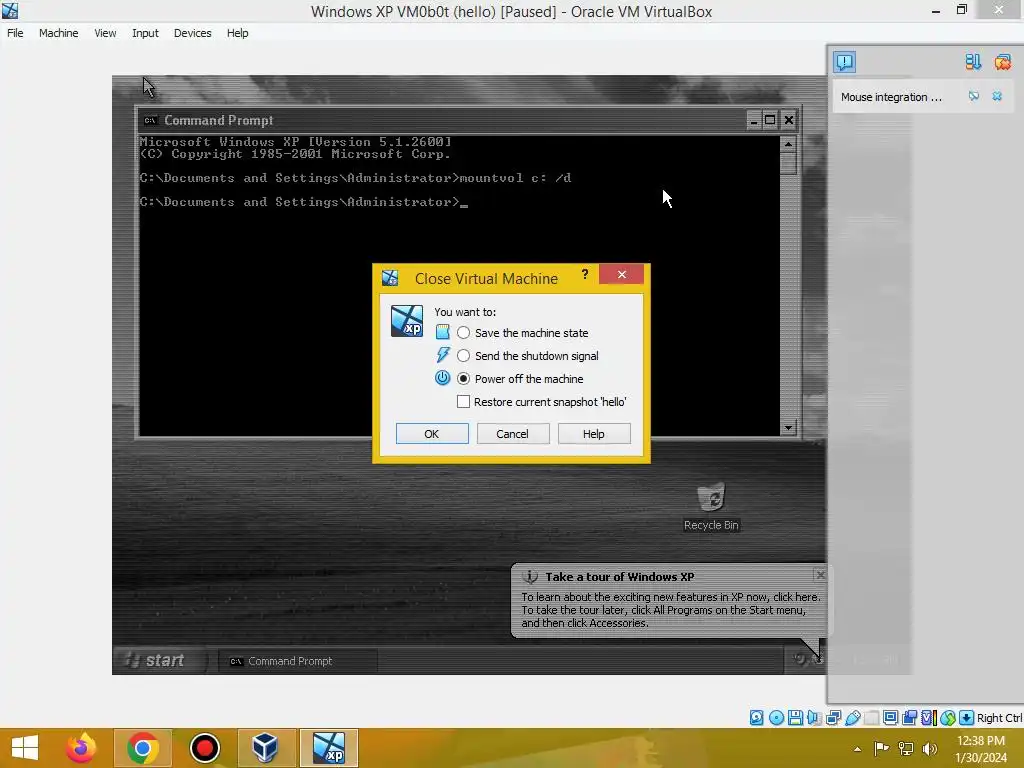Open the Devices menu

coord(192,33)
